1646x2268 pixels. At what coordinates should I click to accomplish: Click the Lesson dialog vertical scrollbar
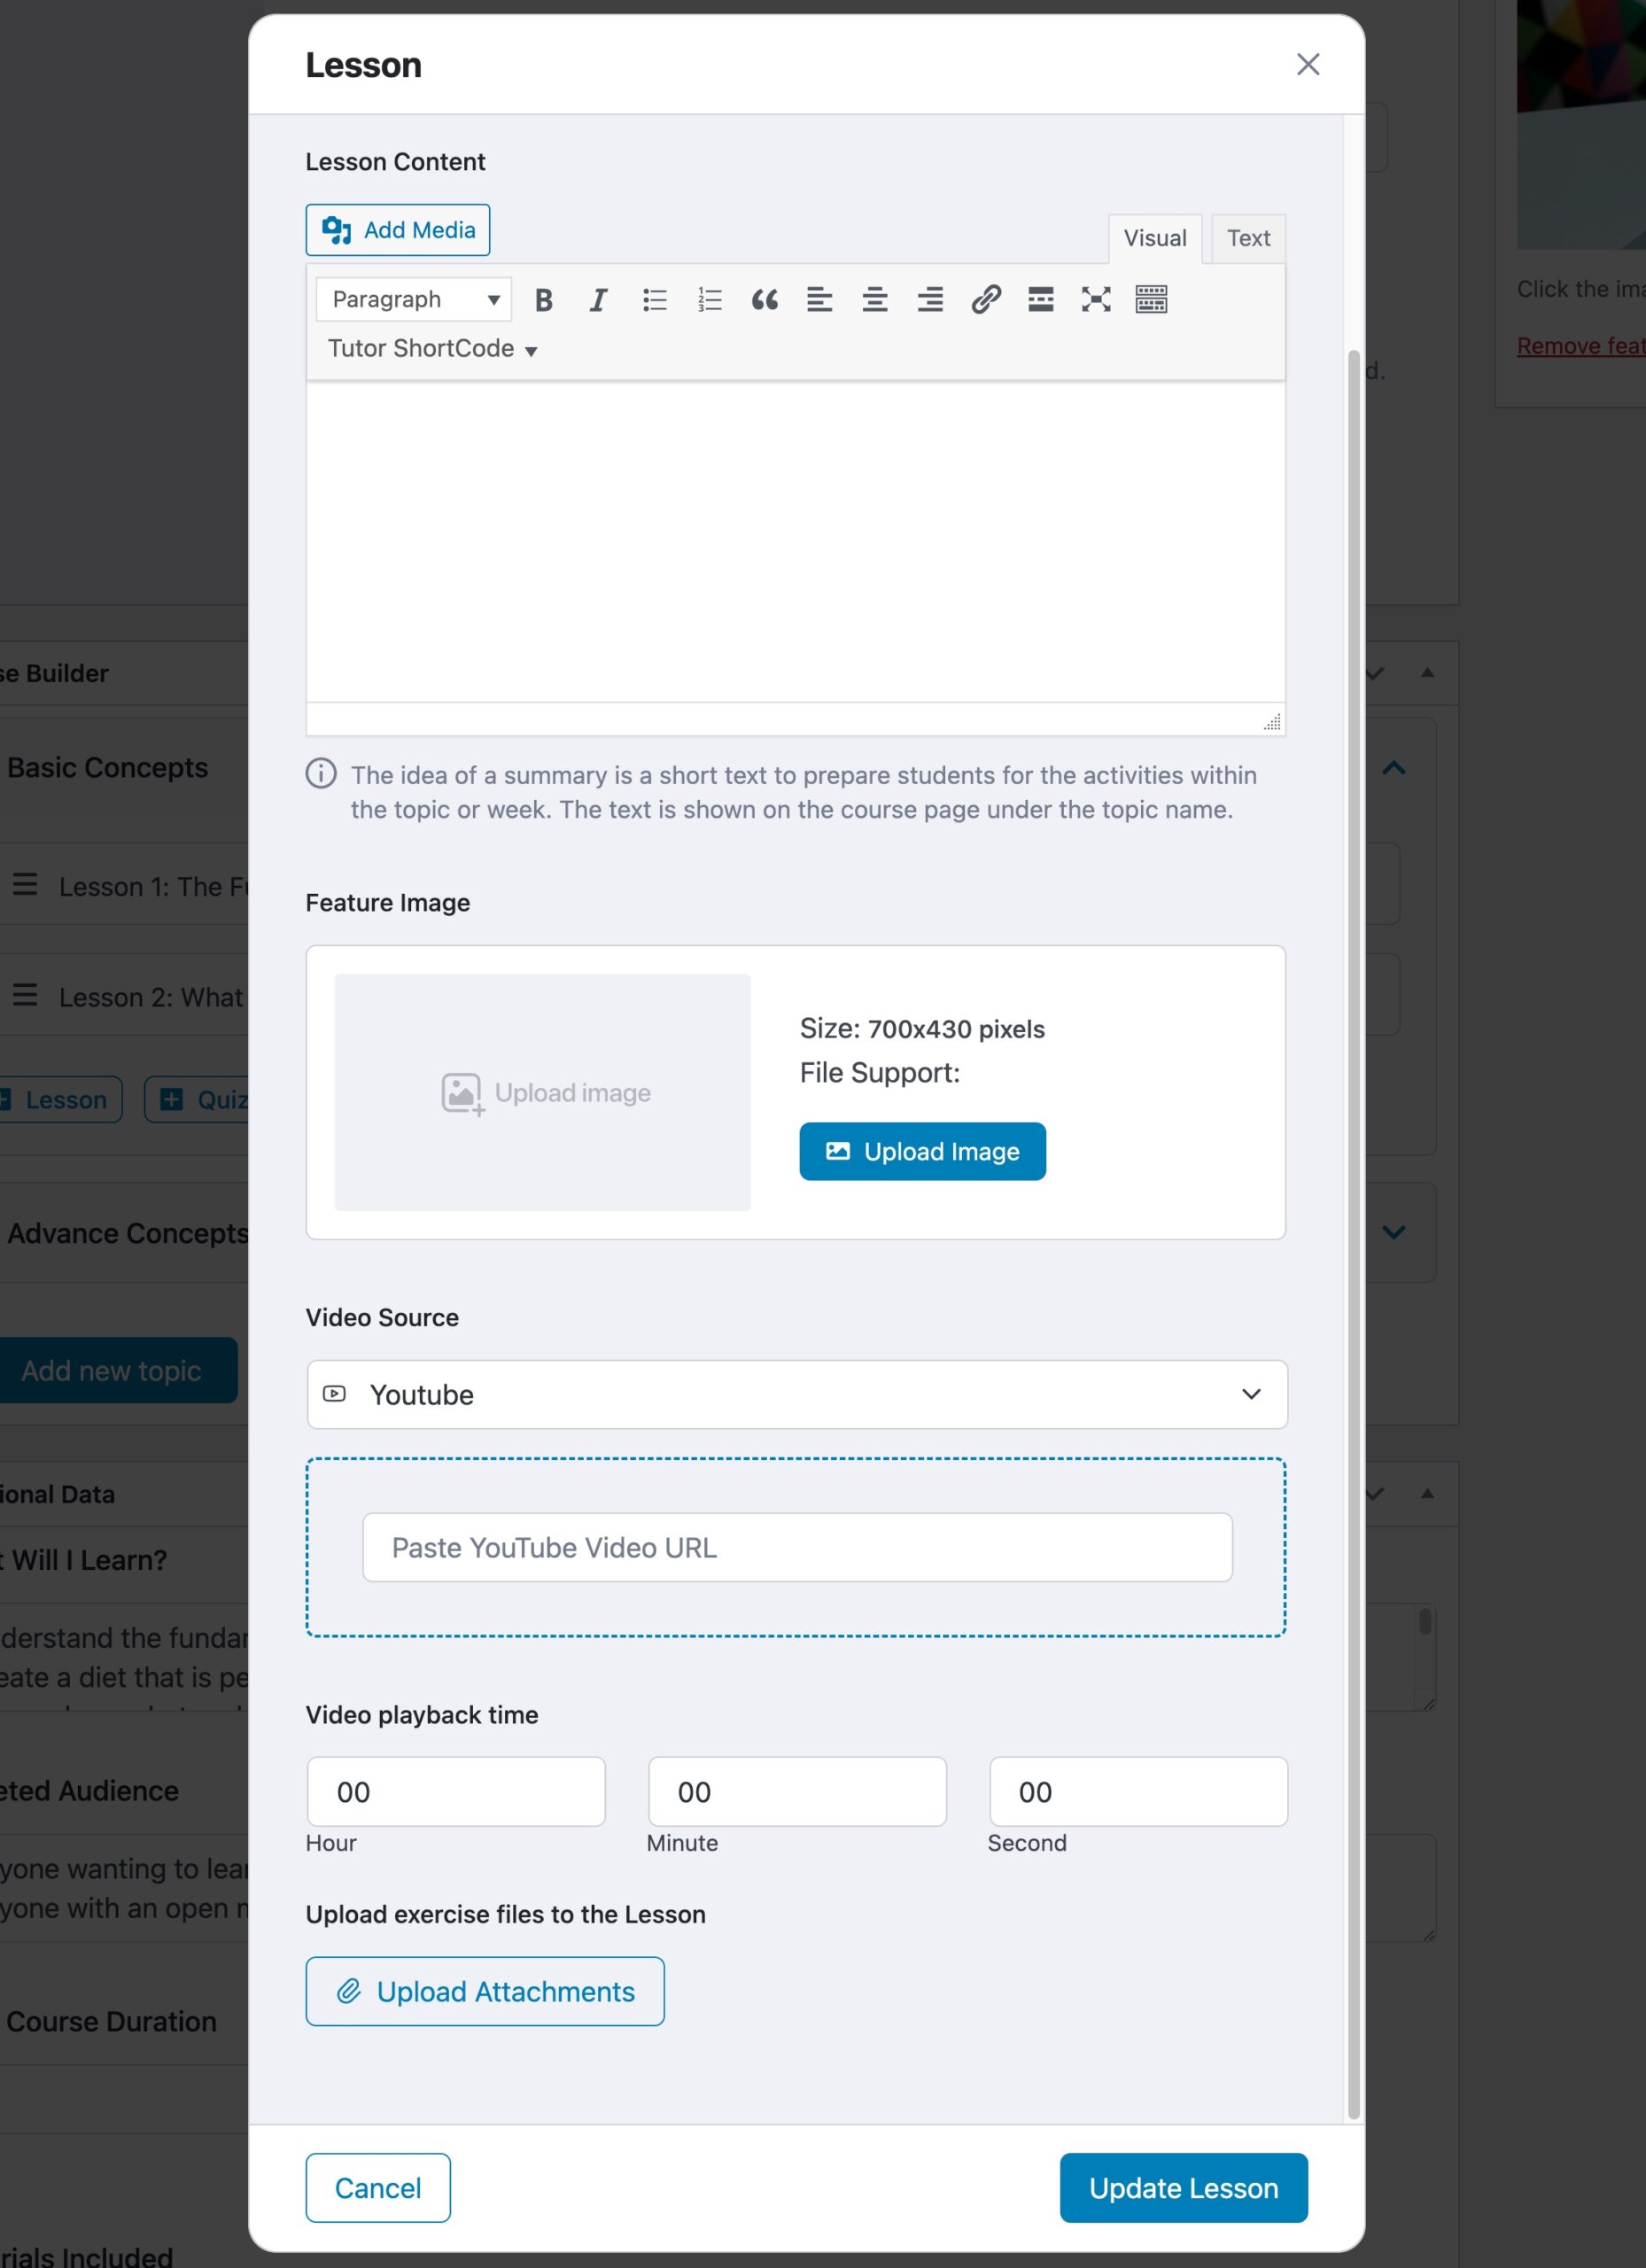(x=1353, y=1234)
